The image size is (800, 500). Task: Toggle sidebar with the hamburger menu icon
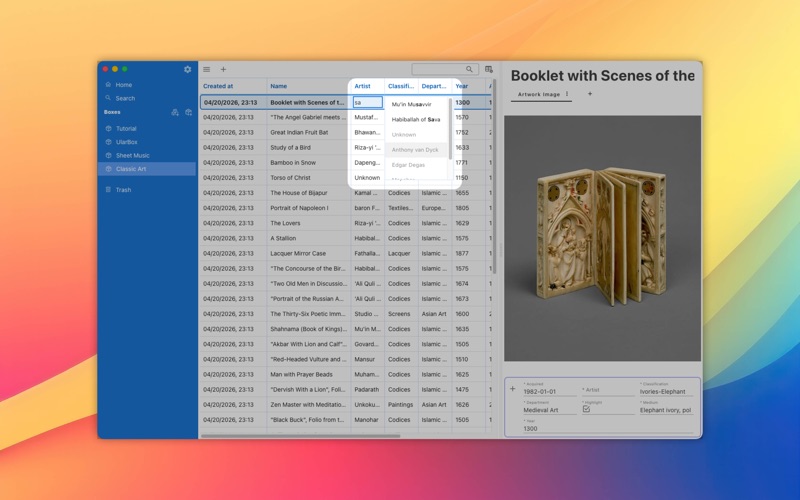[x=207, y=69]
